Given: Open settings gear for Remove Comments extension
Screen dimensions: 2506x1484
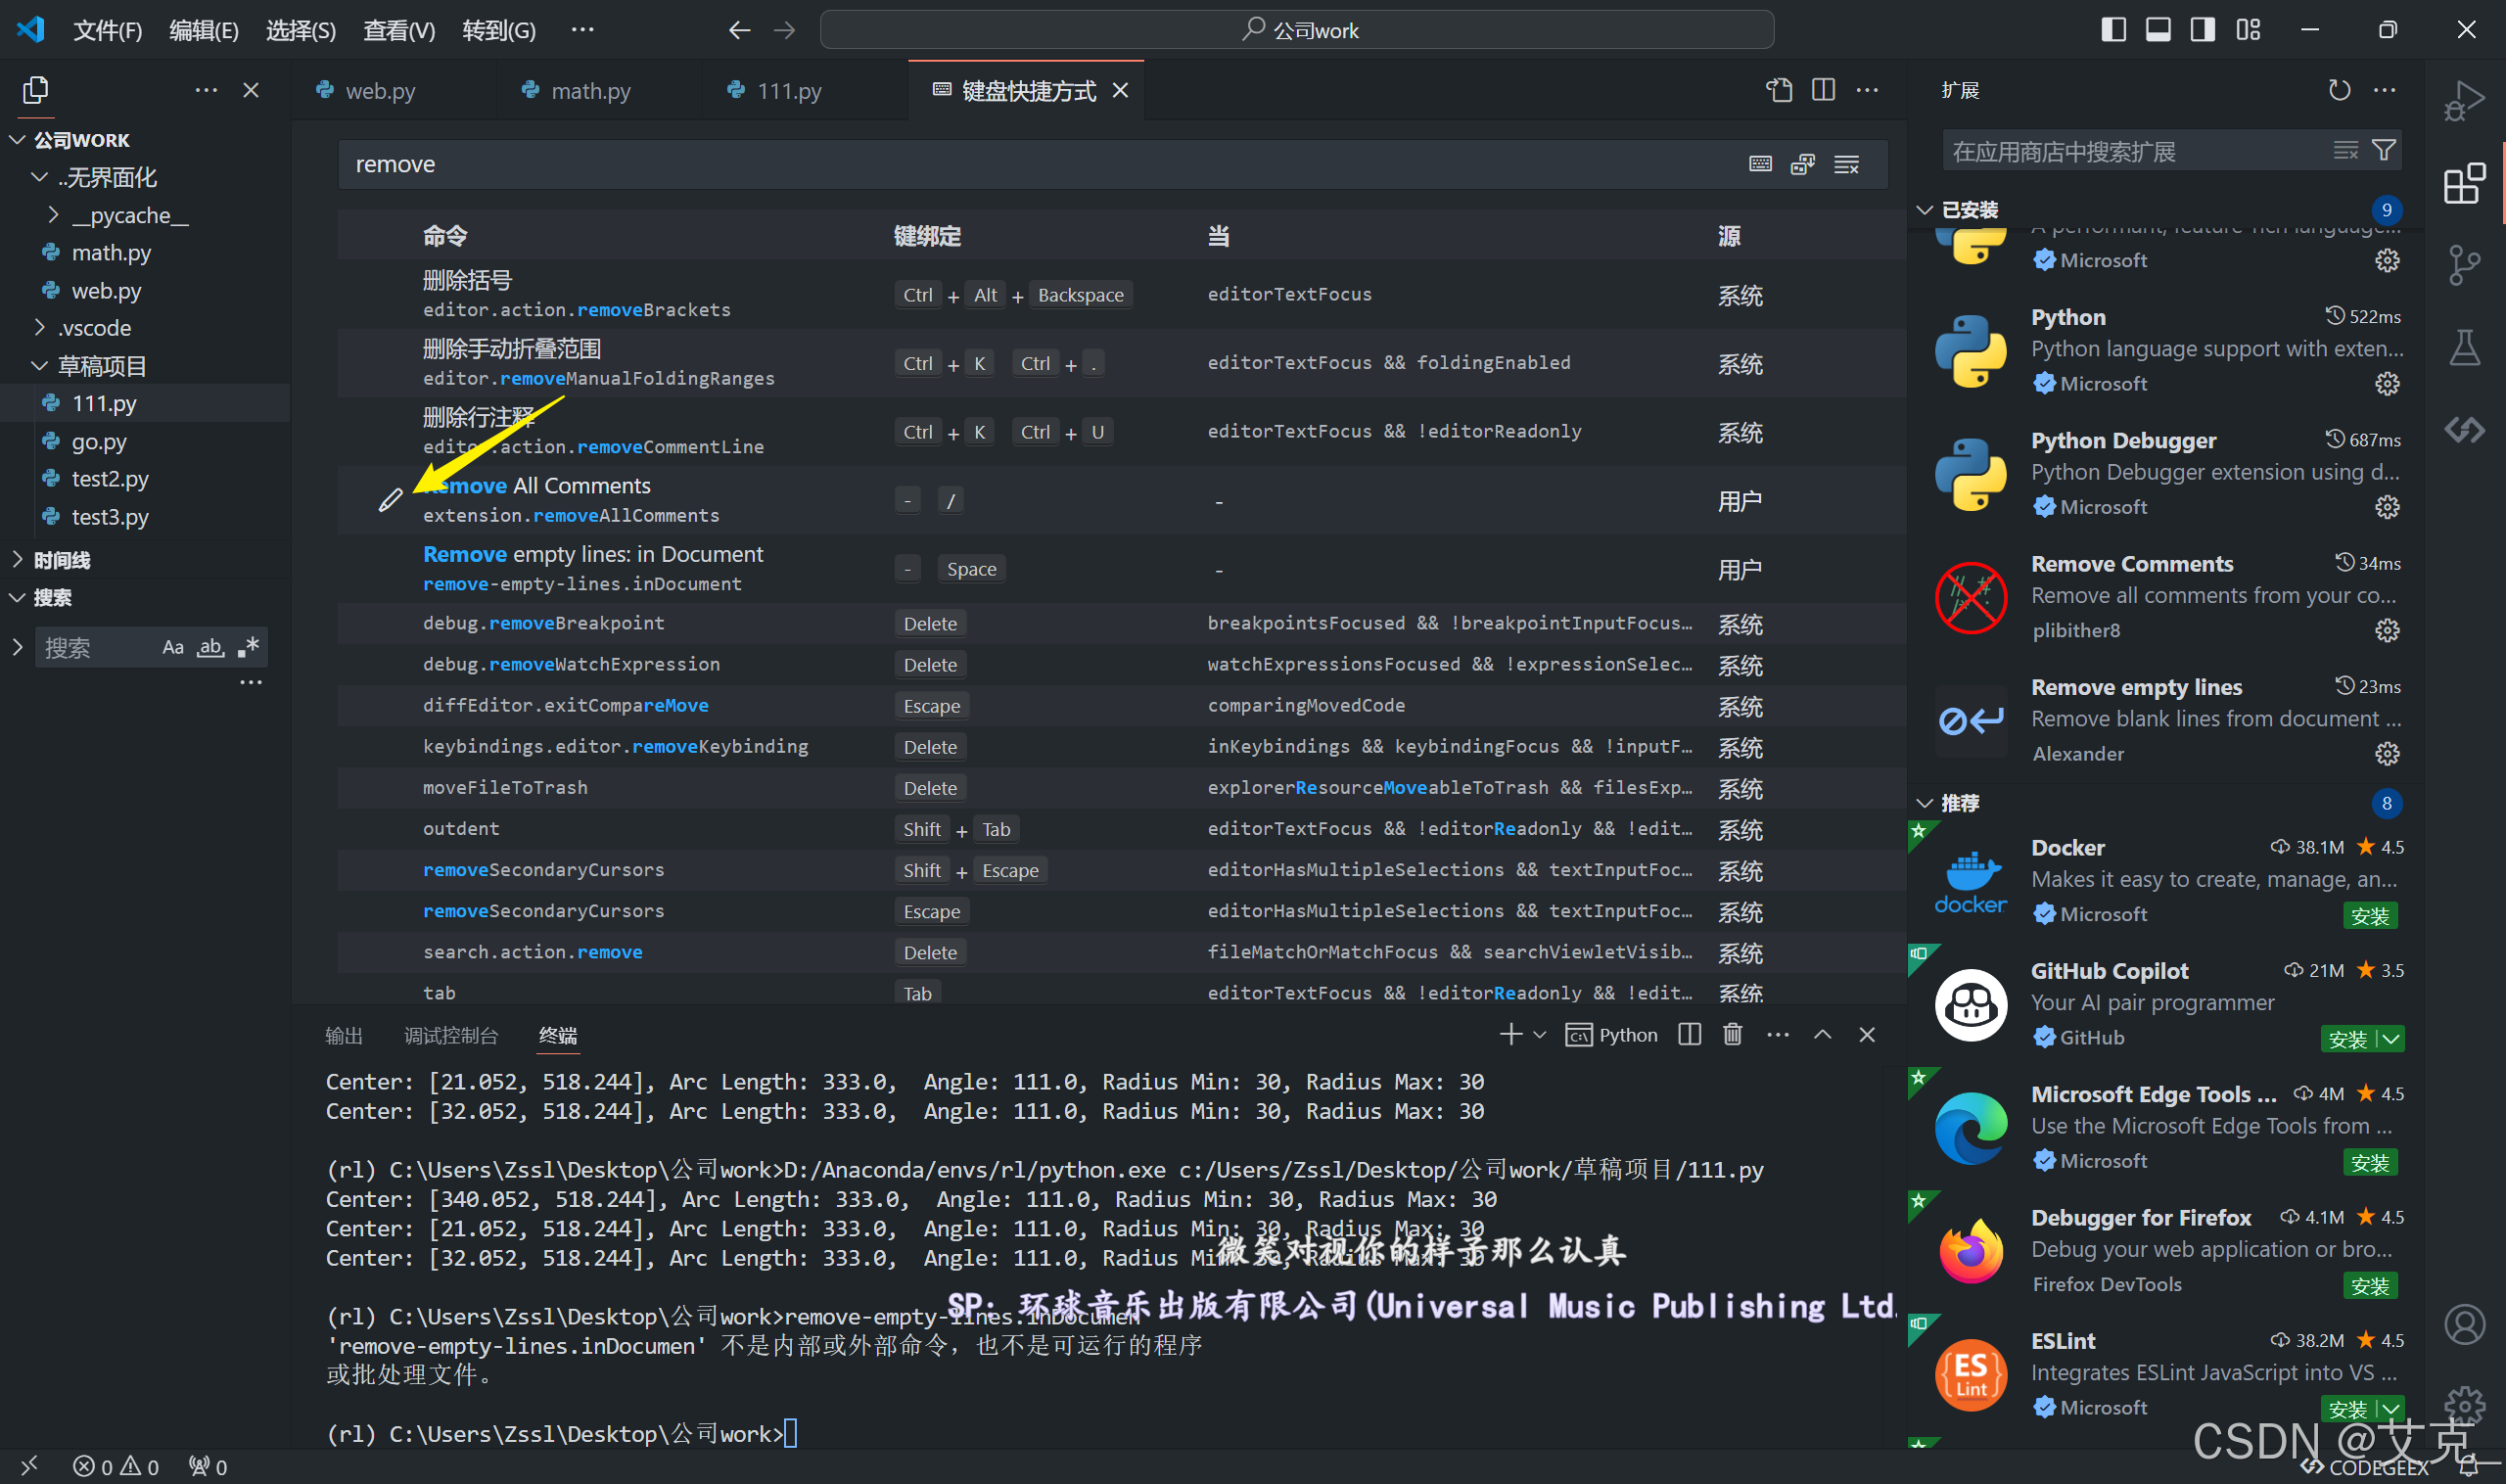Looking at the screenshot, I should [2386, 630].
